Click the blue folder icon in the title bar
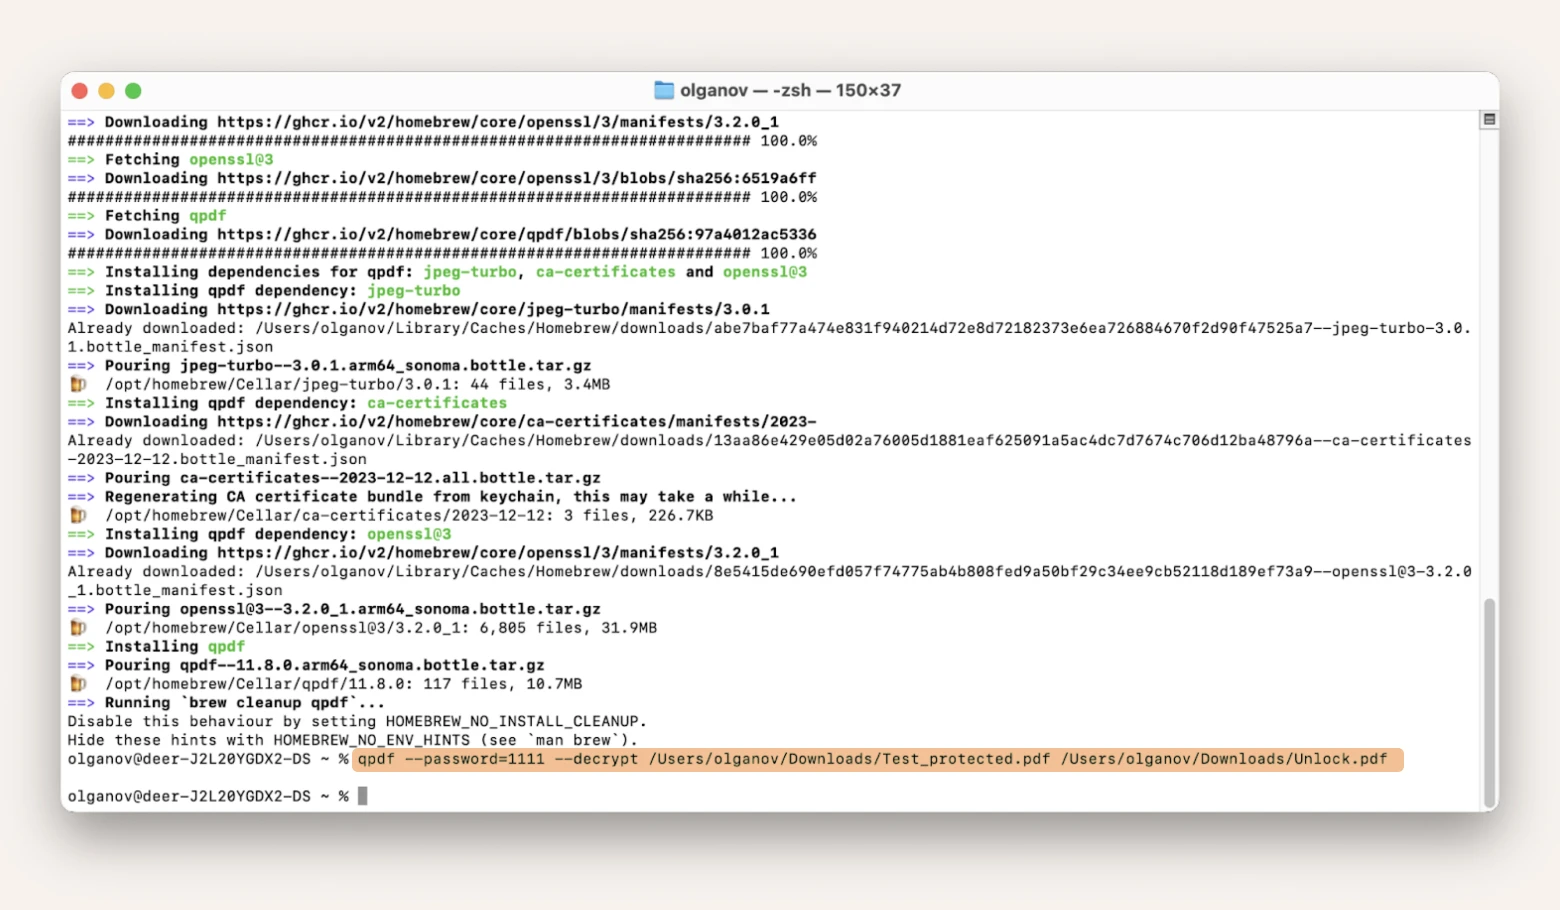This screenshot has height=910, width=1560. (x=663, y=90)
